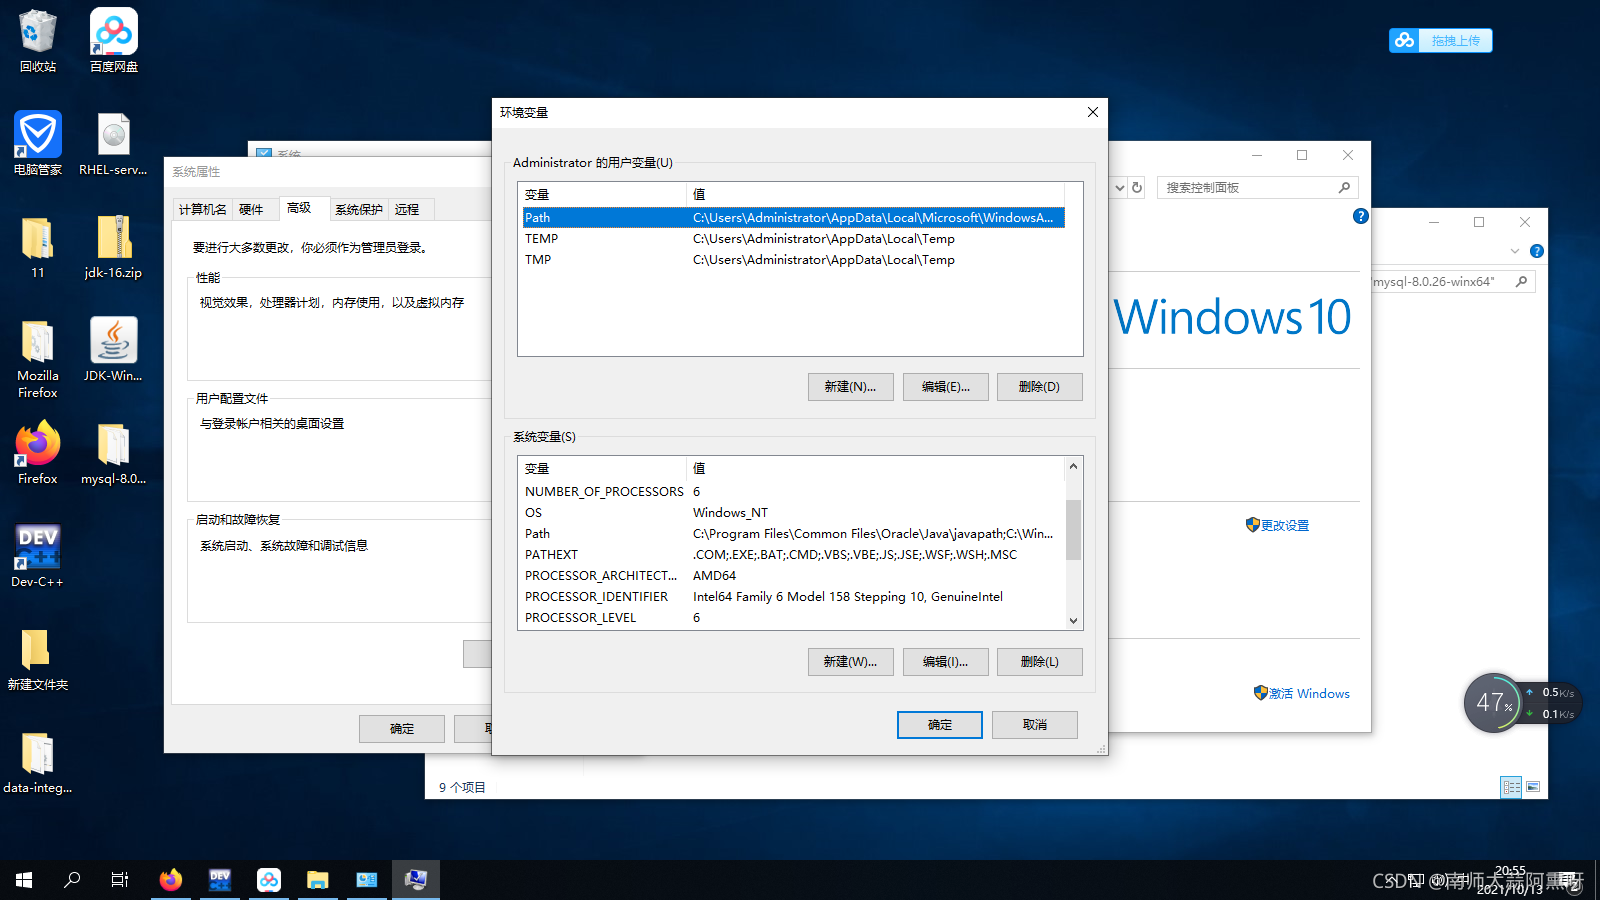Select the system Path variable row
1600x900 pixels.
(x=794, y=533)
